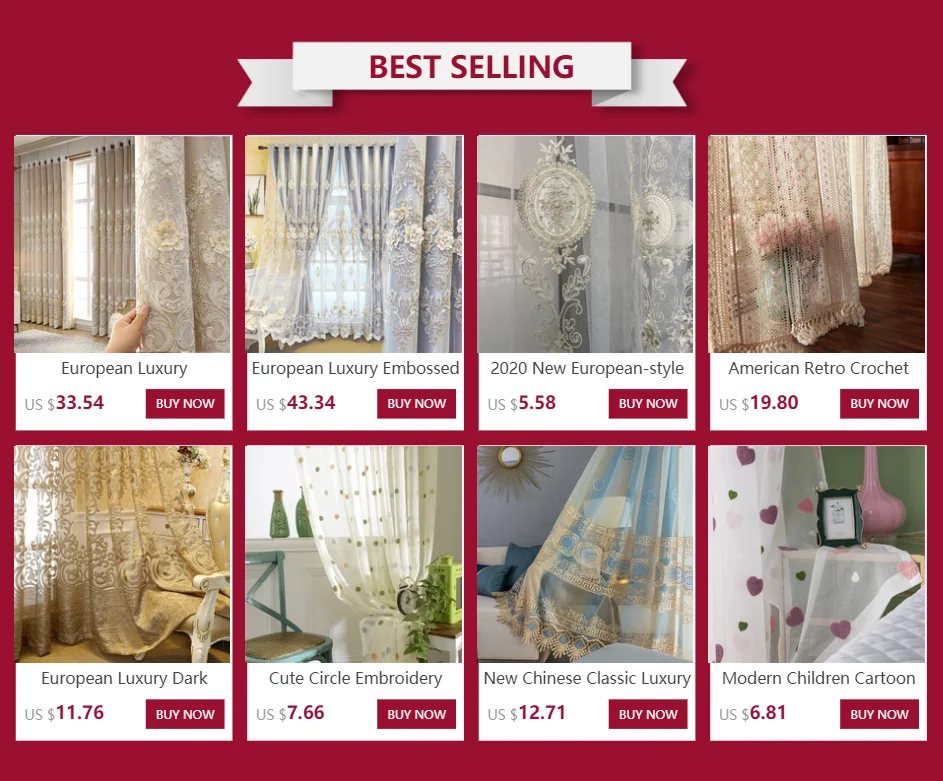Open the Modern Children Cartoon heart curtain image

[x=817, y=554]
